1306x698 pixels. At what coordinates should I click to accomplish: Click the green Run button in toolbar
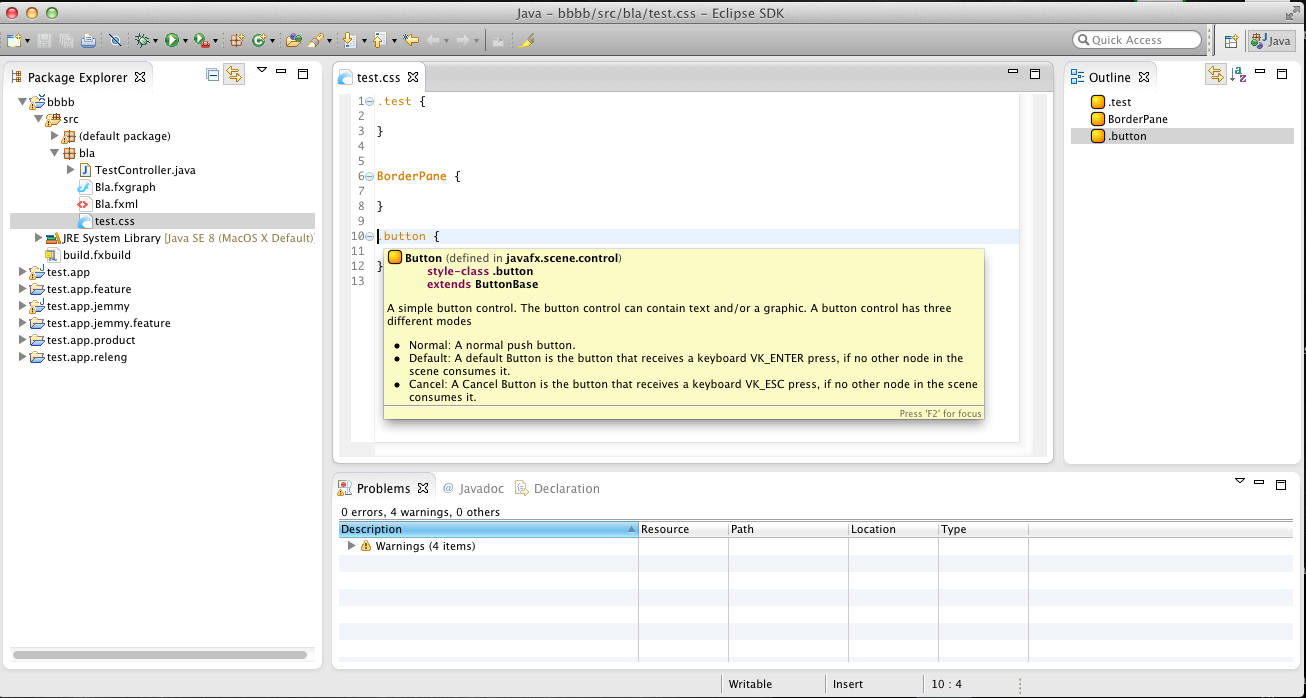click(x=172, y=40)
